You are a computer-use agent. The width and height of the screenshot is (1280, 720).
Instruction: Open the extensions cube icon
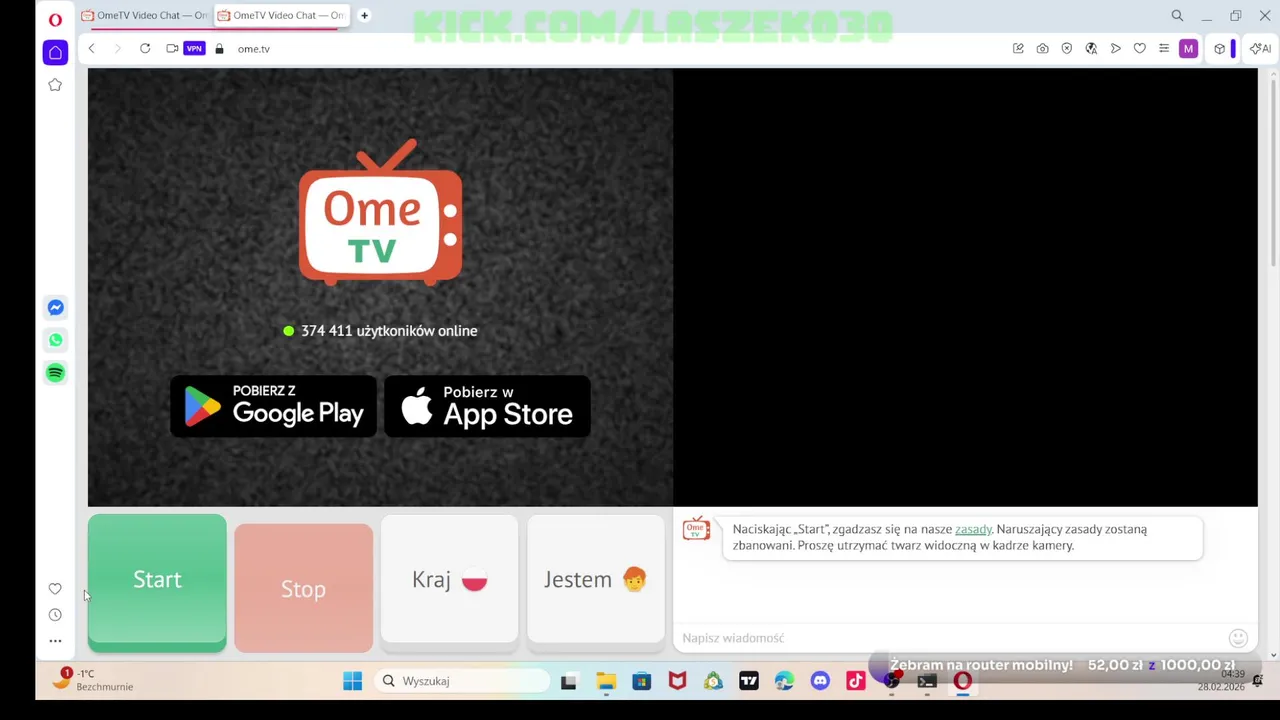point(1220,48)
